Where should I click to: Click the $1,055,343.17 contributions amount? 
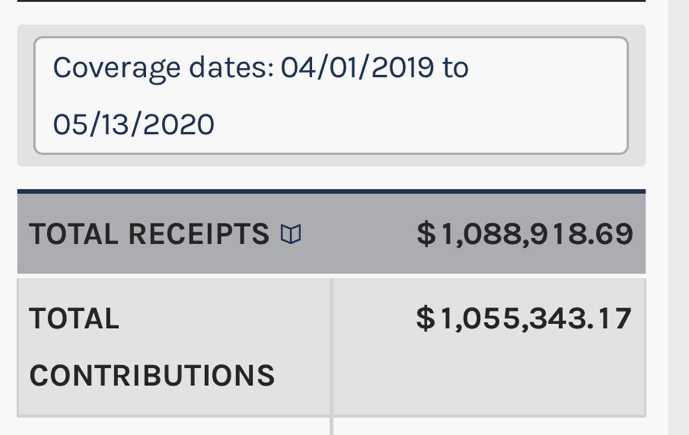point(524,319)
